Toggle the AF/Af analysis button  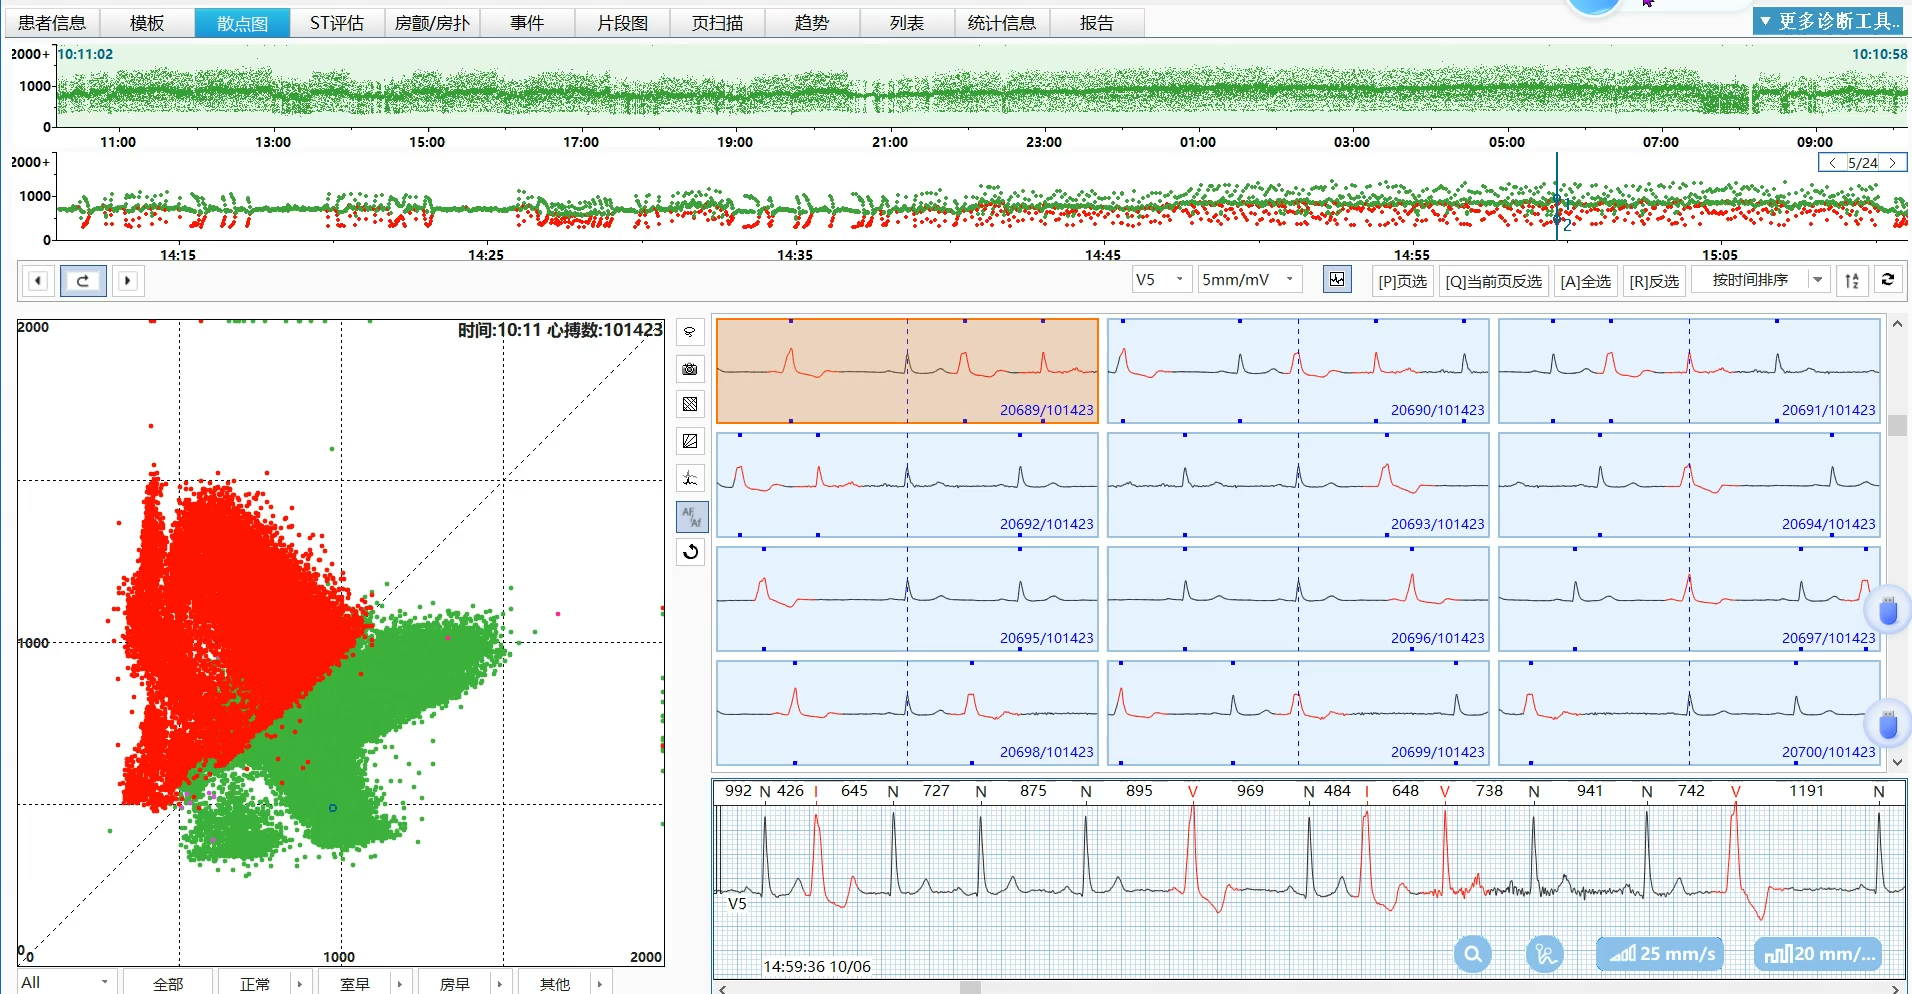coord(692,516)
